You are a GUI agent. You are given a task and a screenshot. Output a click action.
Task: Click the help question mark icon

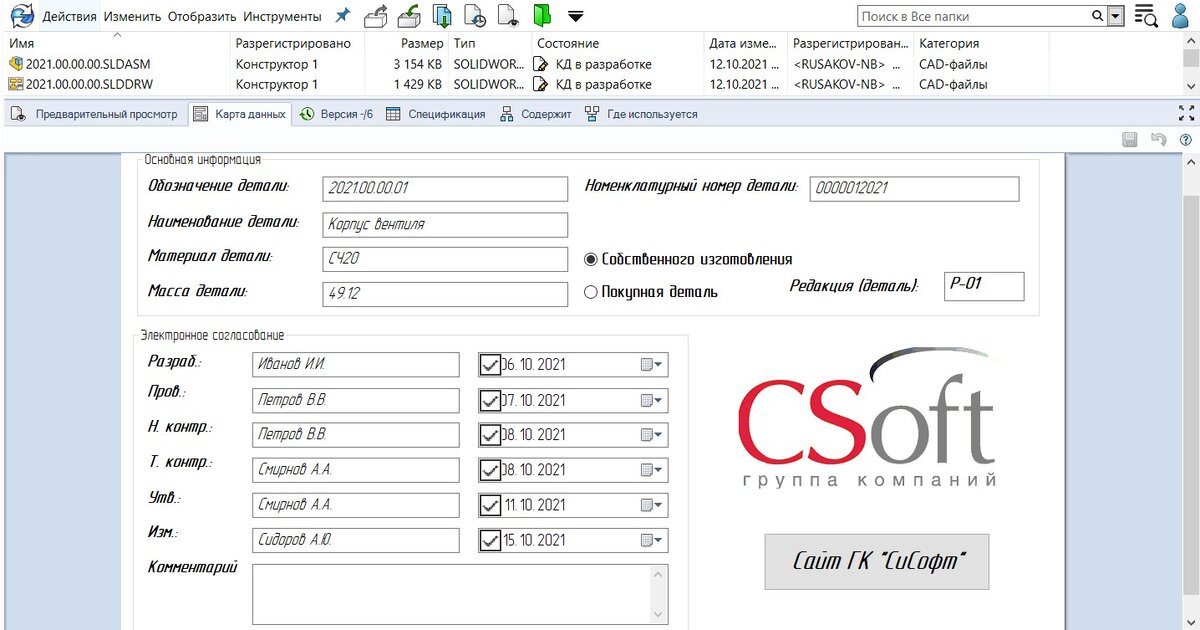click(1186, 140)
